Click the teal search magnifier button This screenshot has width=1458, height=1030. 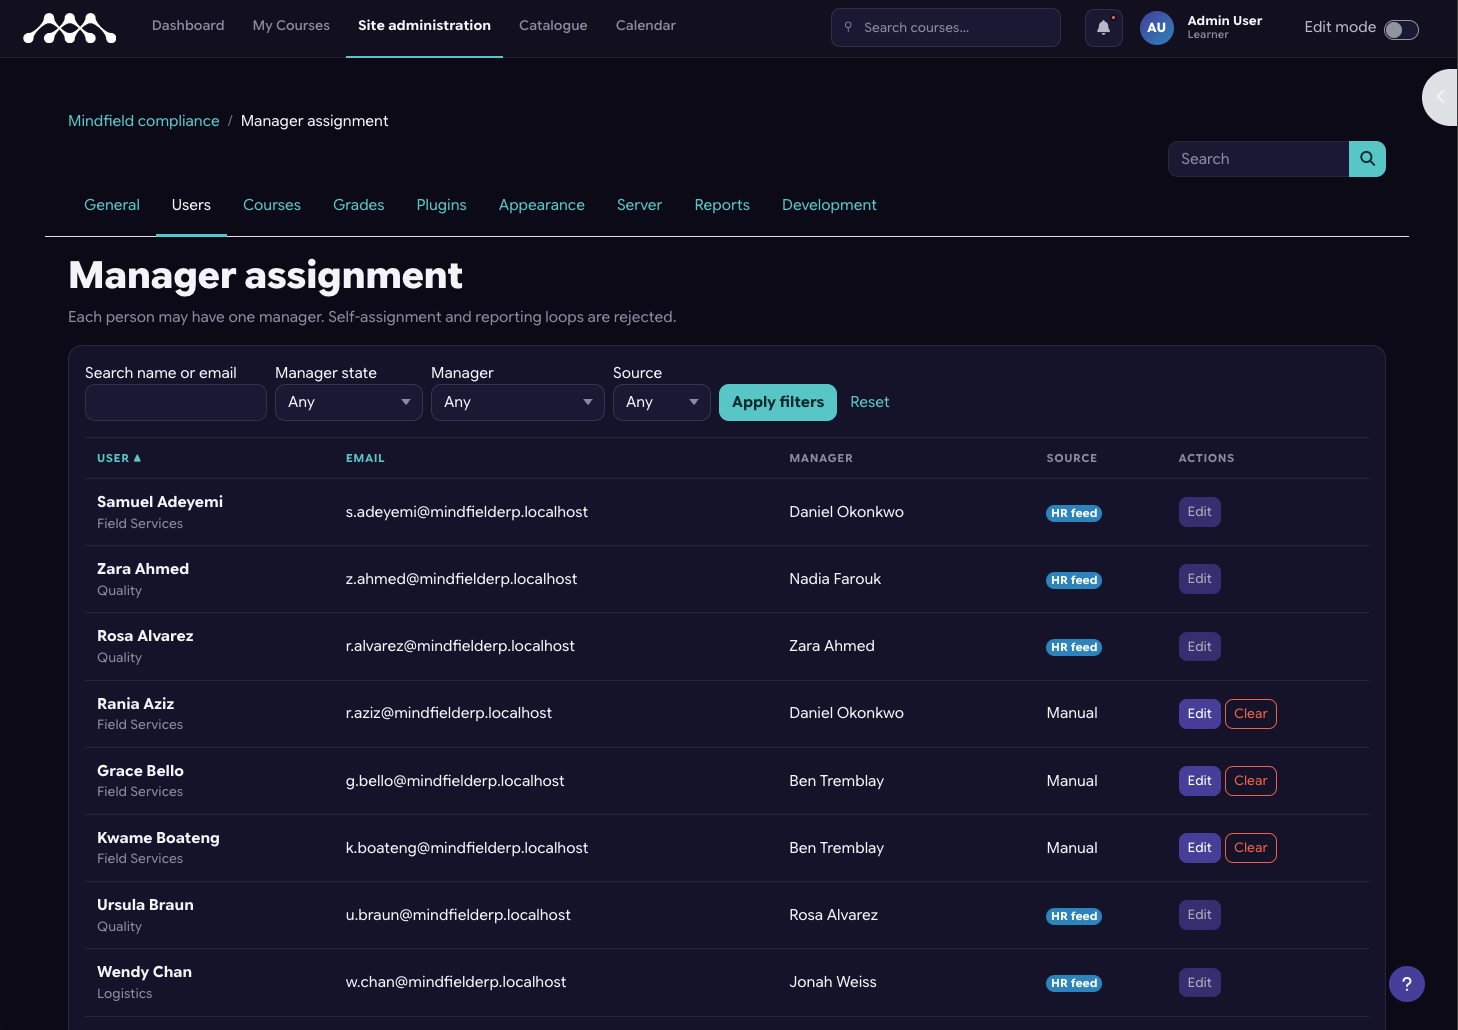point(1367,159)
